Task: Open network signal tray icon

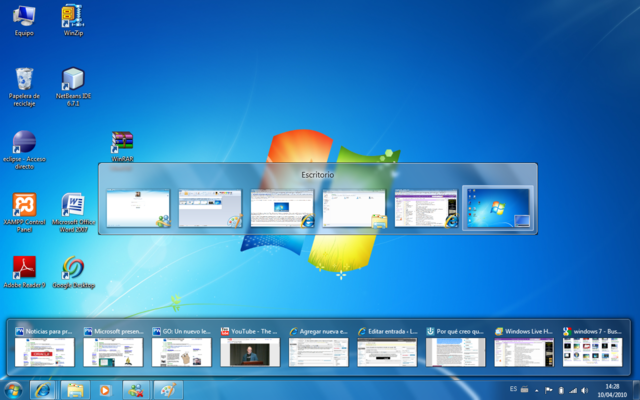Action: pyautogui.click(x=573, y=391)
